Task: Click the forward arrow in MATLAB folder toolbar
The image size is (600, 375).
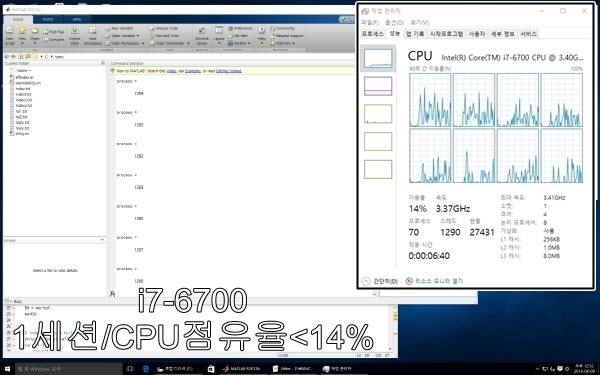Action: point(13,57)
